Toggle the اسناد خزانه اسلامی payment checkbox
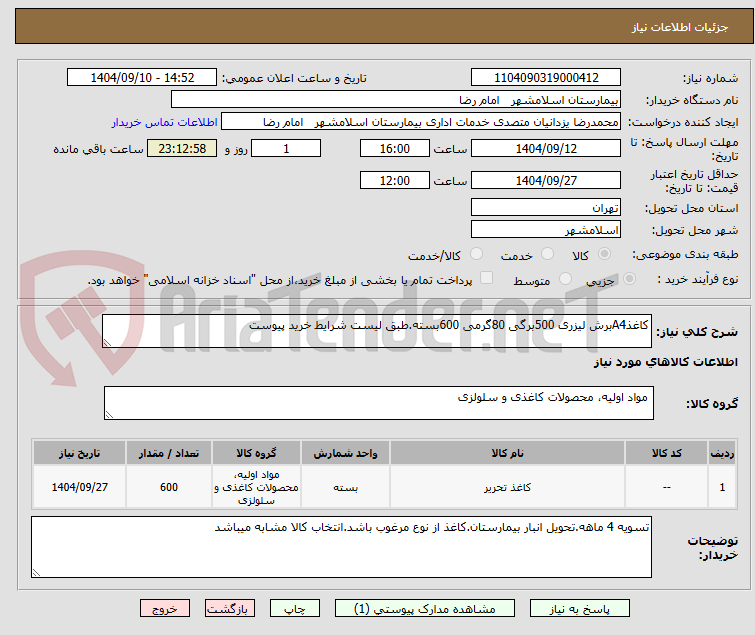The image size is (755, 635). pyautogui.click(x=487, y=278)
